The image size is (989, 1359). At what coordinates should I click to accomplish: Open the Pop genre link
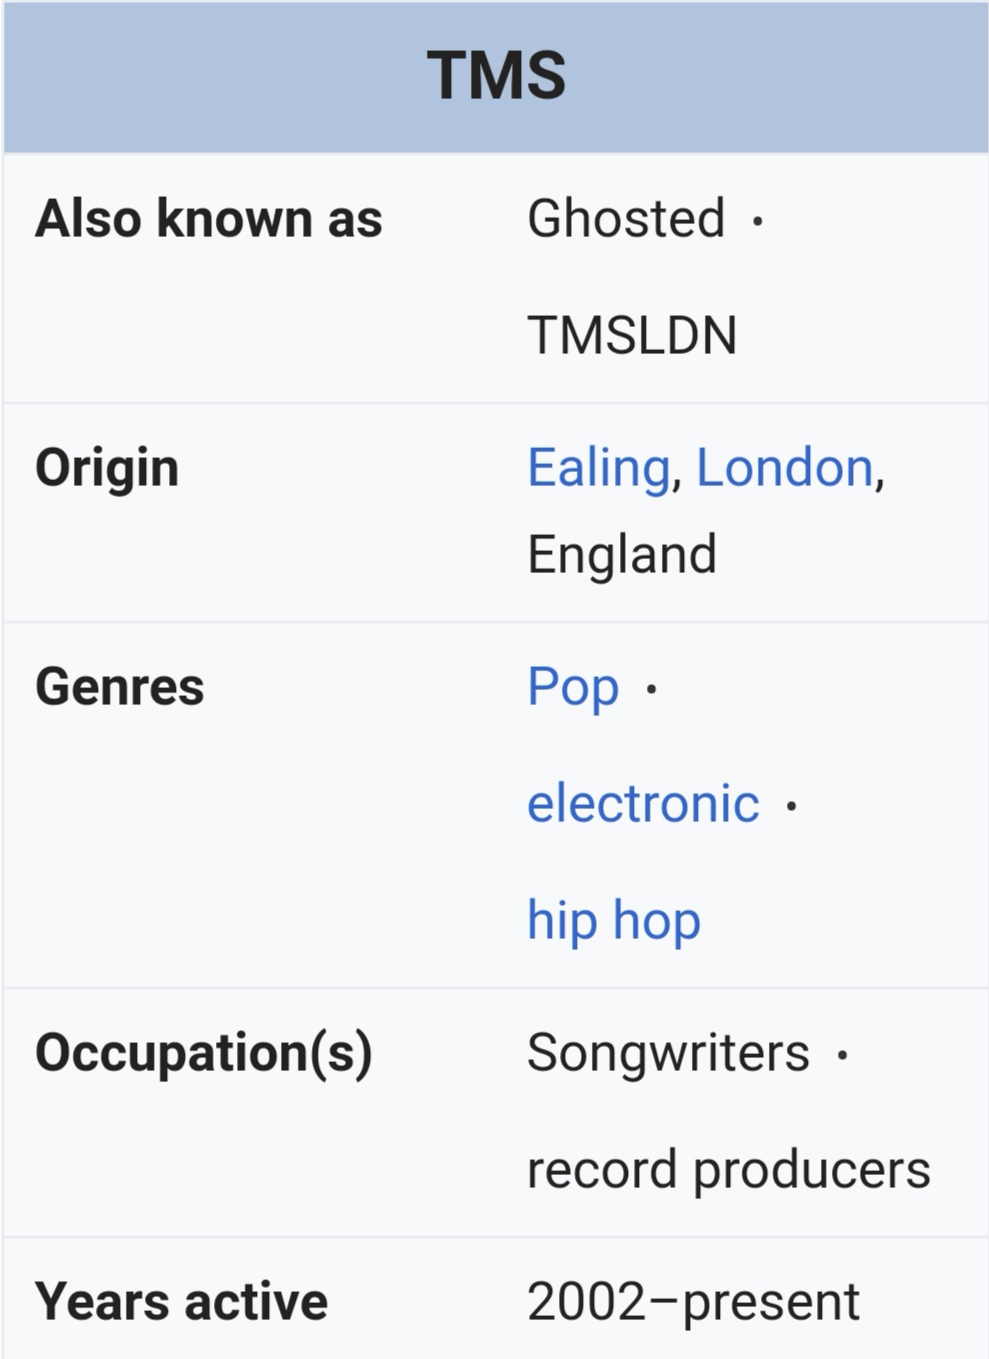coord(573,689)
